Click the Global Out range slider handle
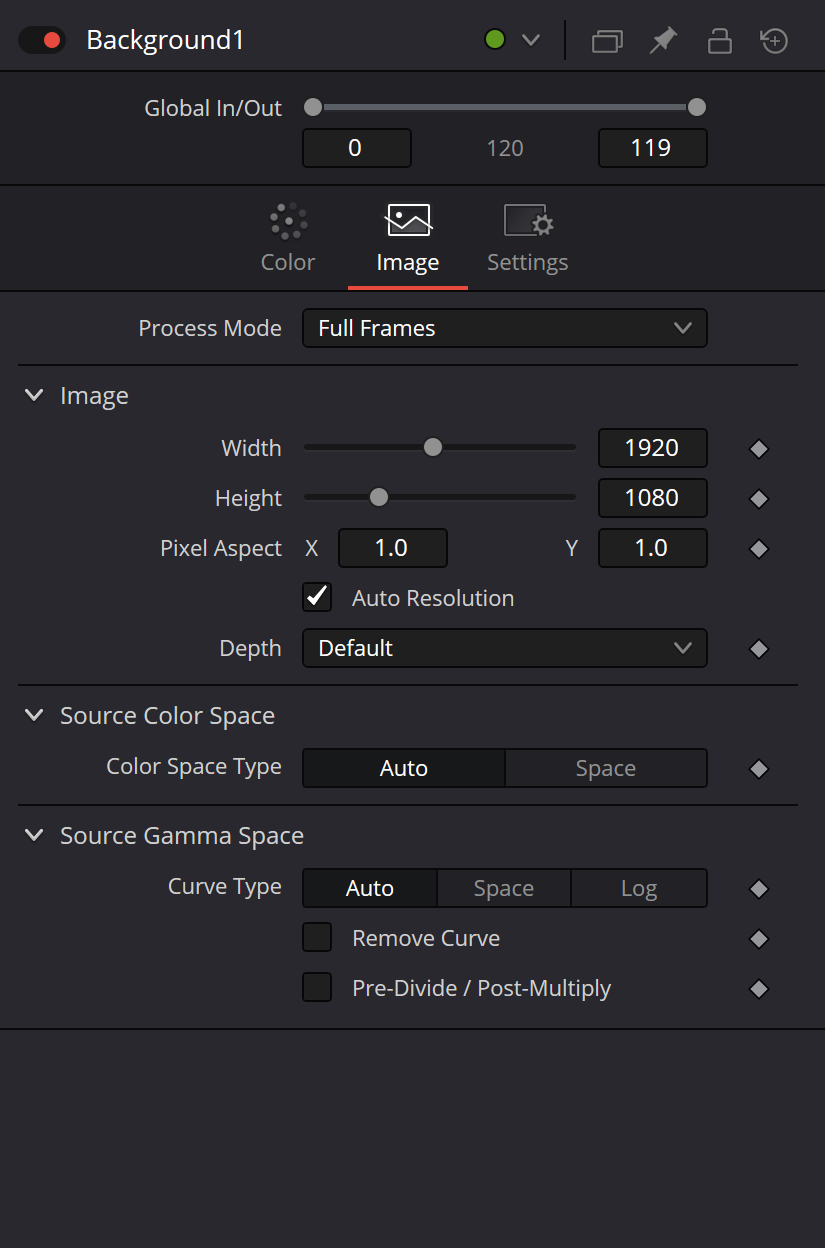 point(697,107)
